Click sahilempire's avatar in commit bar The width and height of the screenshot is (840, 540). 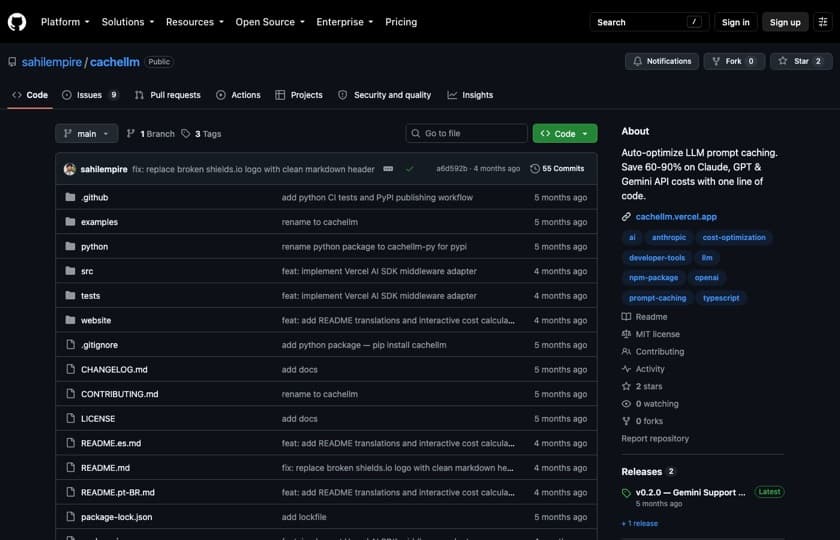(x=70, y=169)
